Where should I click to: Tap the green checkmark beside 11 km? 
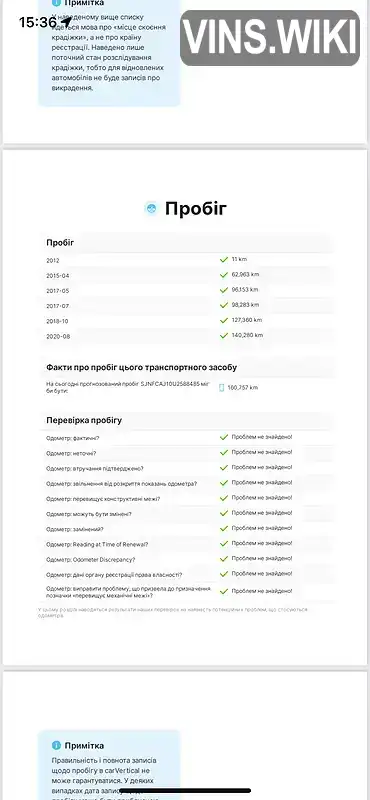click(224, 260)
